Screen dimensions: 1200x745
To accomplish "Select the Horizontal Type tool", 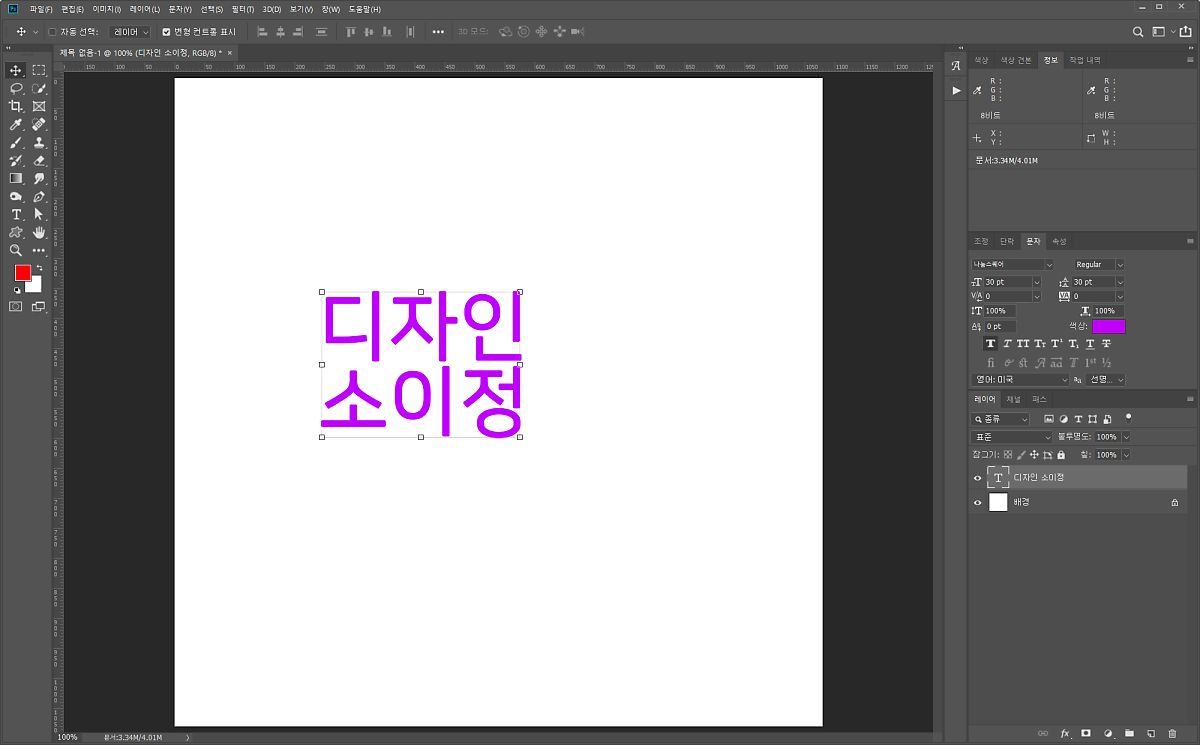I will [16, 214].
